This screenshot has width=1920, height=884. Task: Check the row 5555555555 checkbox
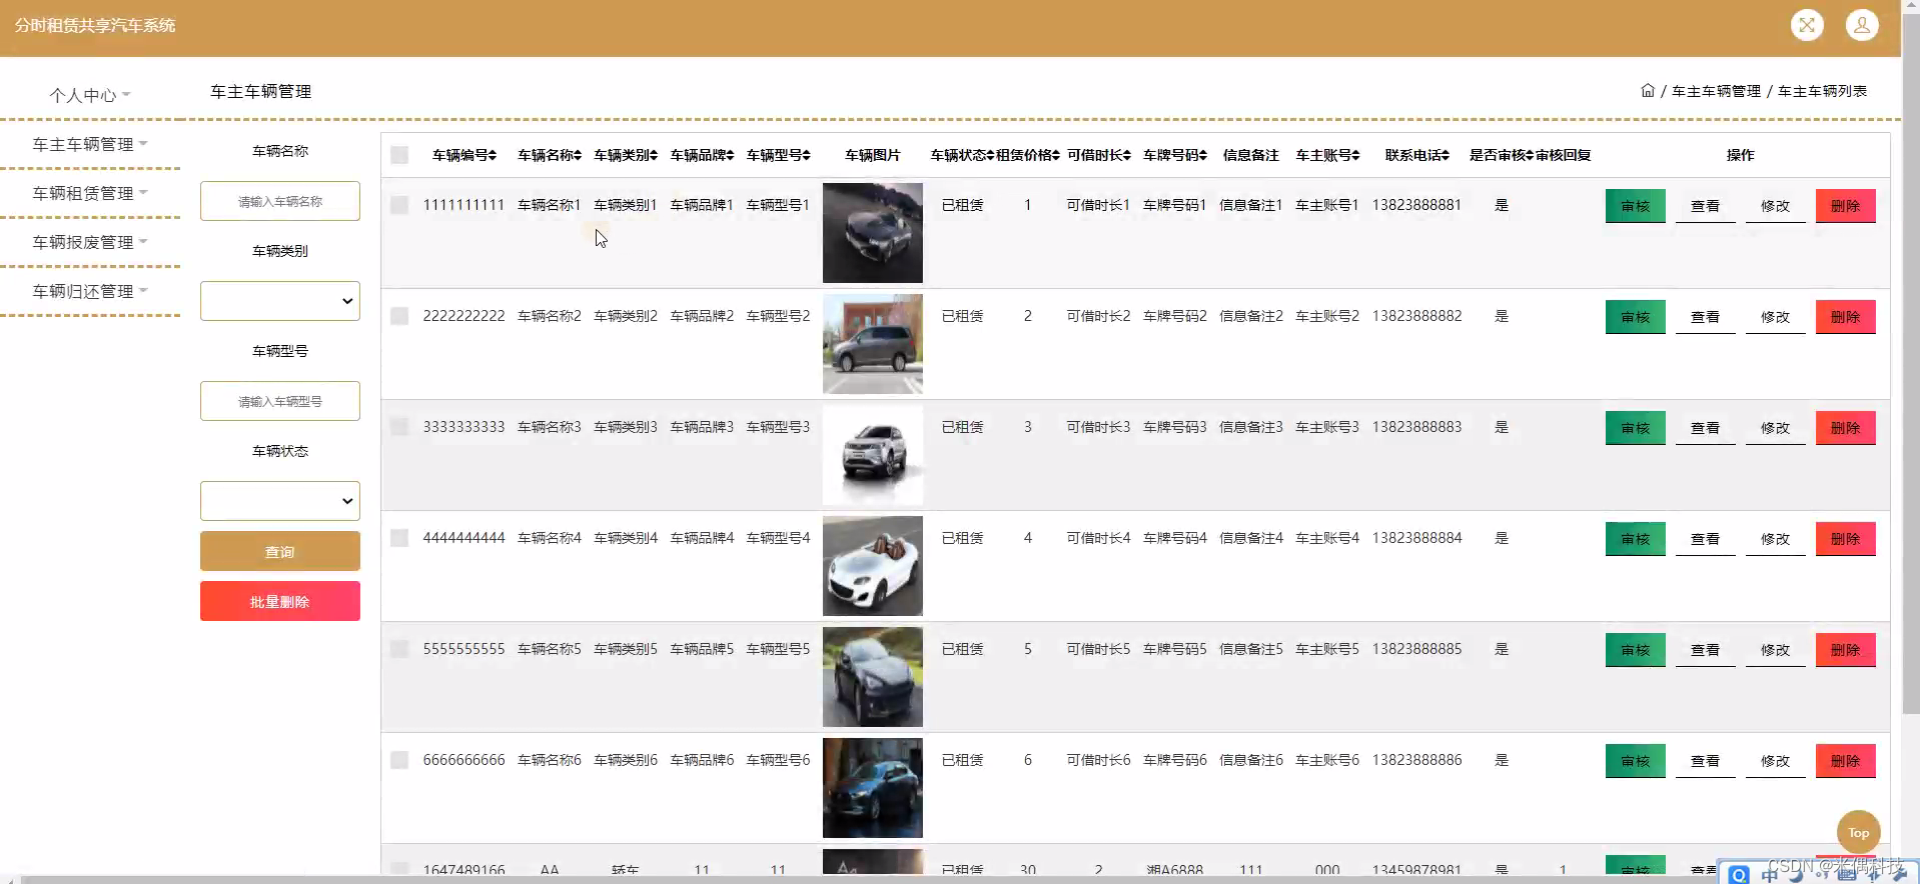pyautogui.click(x=399, y=649)
